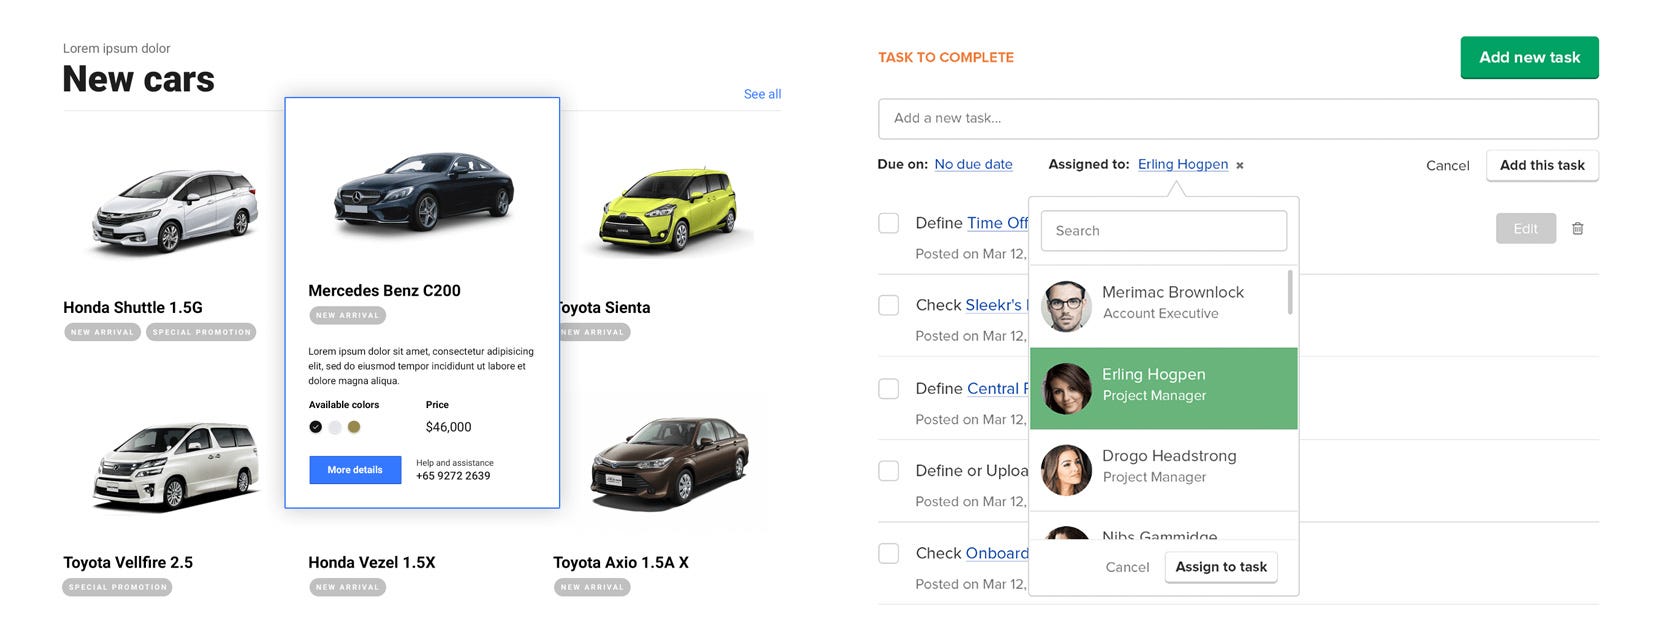Click New Arrival tag under Honda Vezel
The height and width of the screenshot is (641, 1660).
click(347, 587)
